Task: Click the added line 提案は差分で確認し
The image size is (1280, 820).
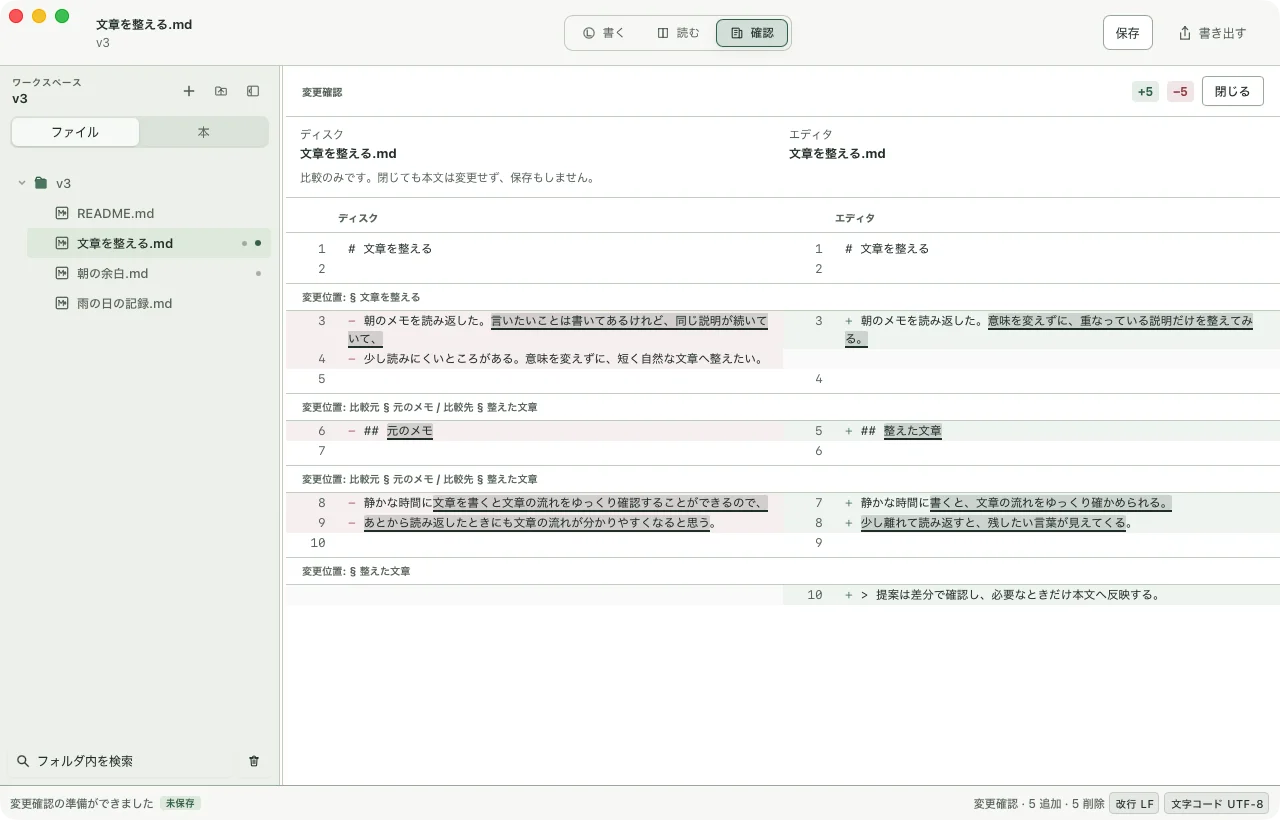Action: point(1031,595)
